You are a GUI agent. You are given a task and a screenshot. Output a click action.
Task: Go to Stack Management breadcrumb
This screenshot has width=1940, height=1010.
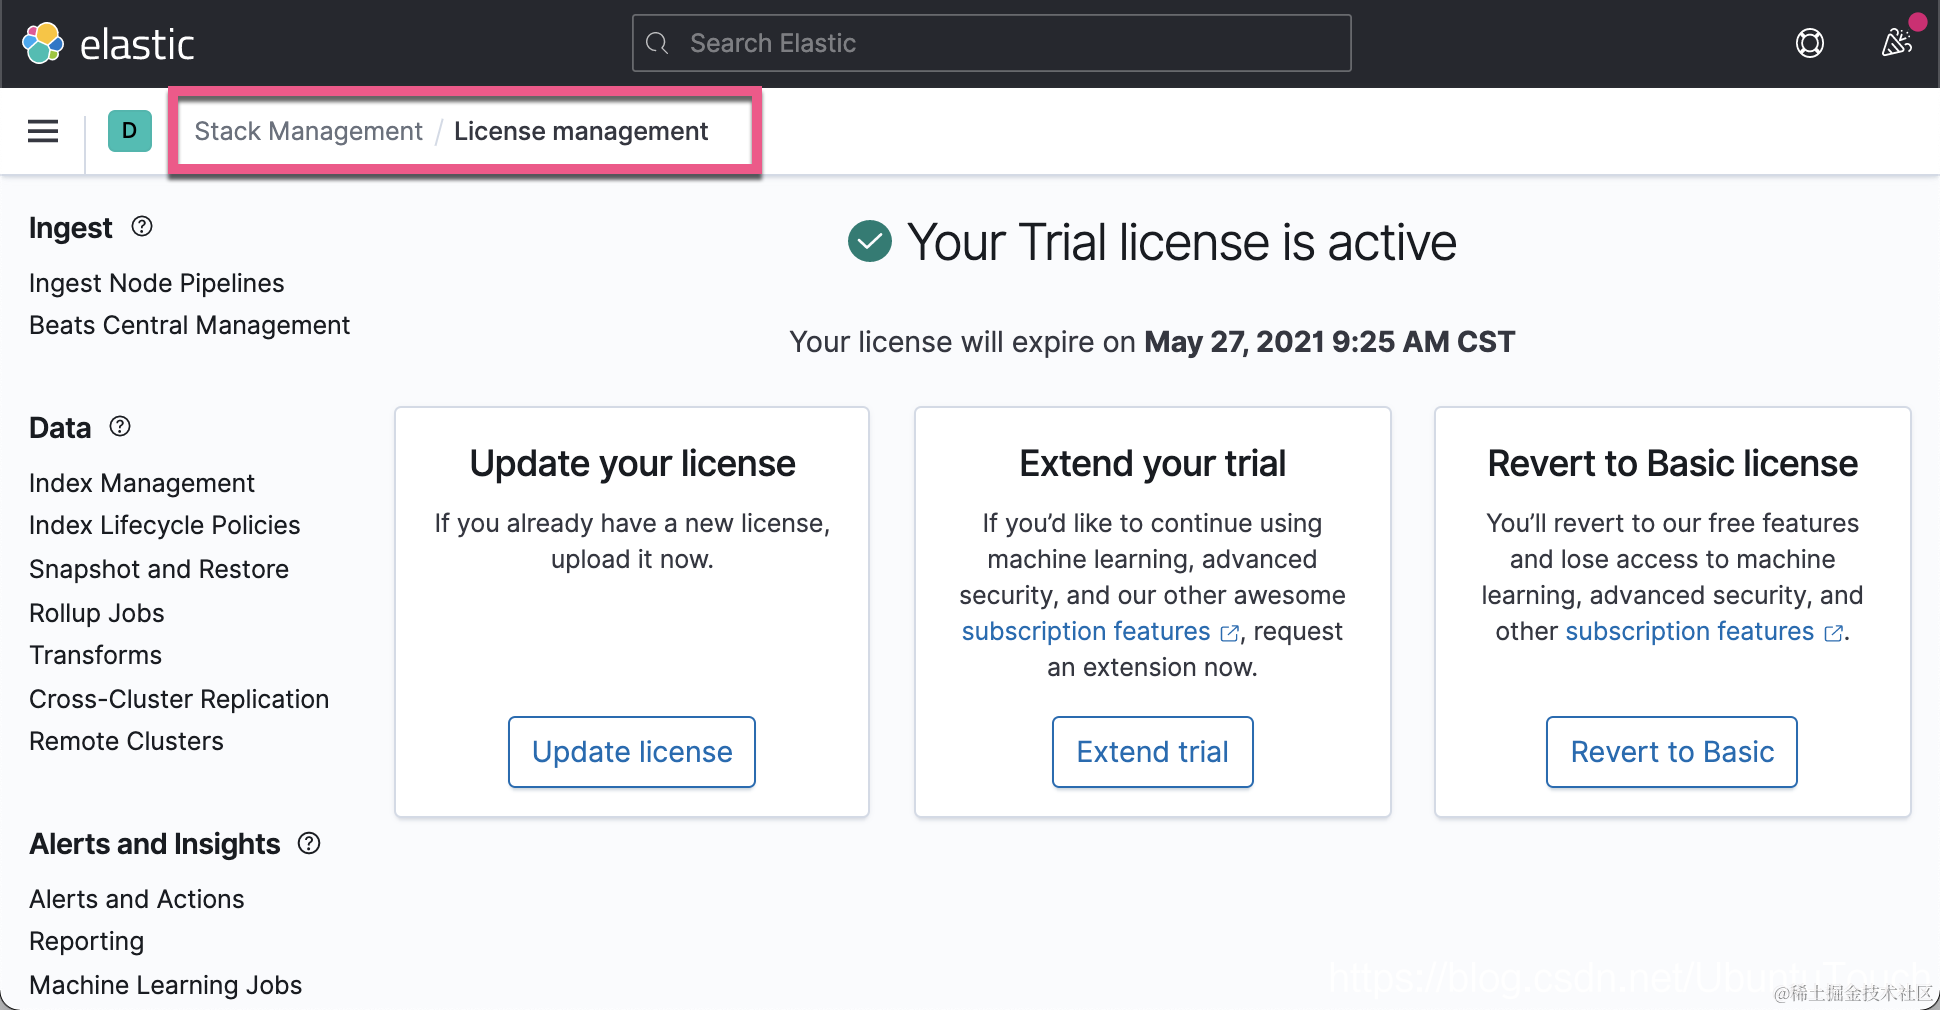pyautogui.click(x=308, y=131)
